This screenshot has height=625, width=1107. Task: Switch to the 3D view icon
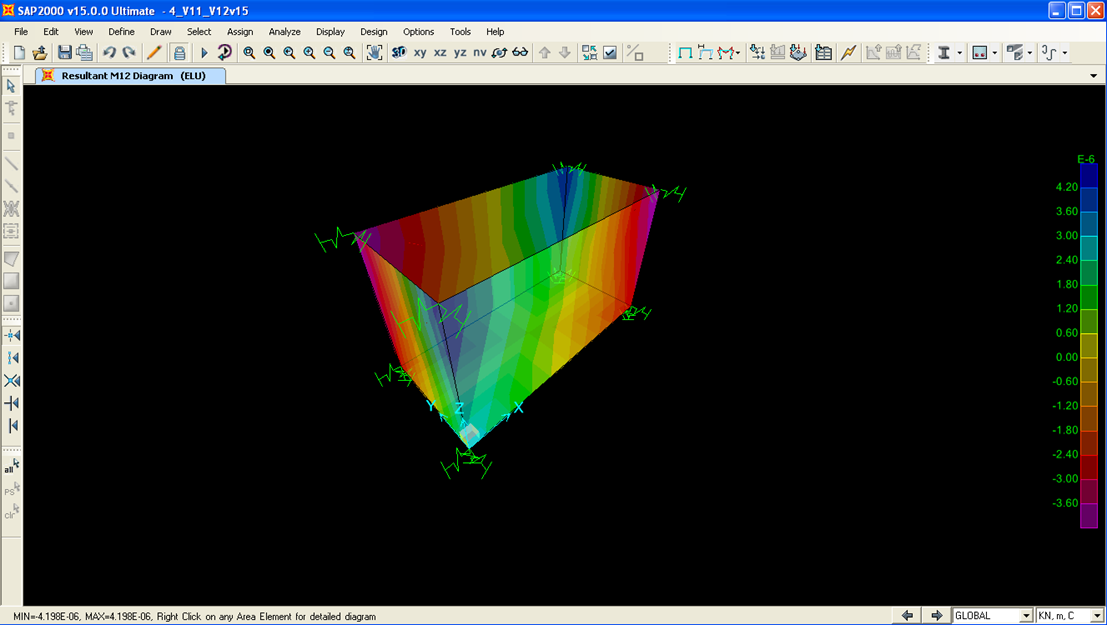tap(399, 53)
